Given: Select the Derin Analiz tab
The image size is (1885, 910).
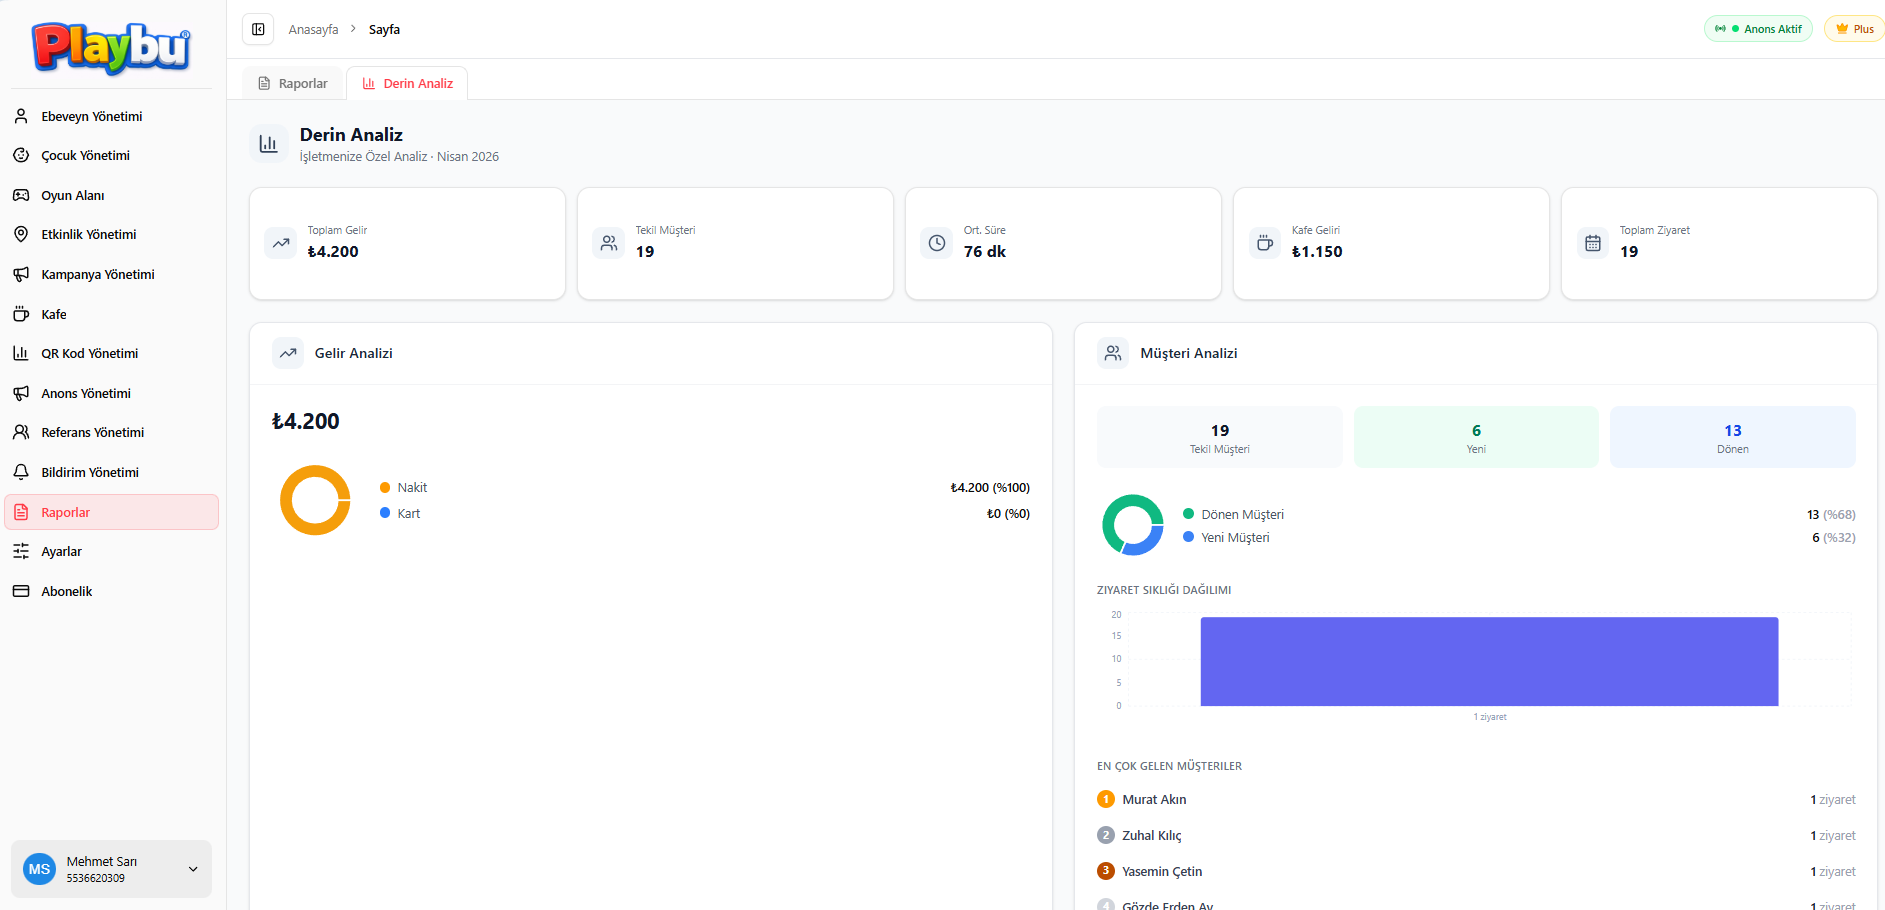Looking at the screenshot, I should click(x=407, y=84).
